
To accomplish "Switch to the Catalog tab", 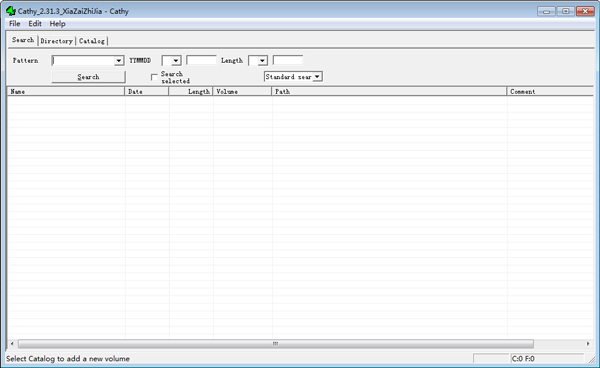I will click(x=92, y=41).
